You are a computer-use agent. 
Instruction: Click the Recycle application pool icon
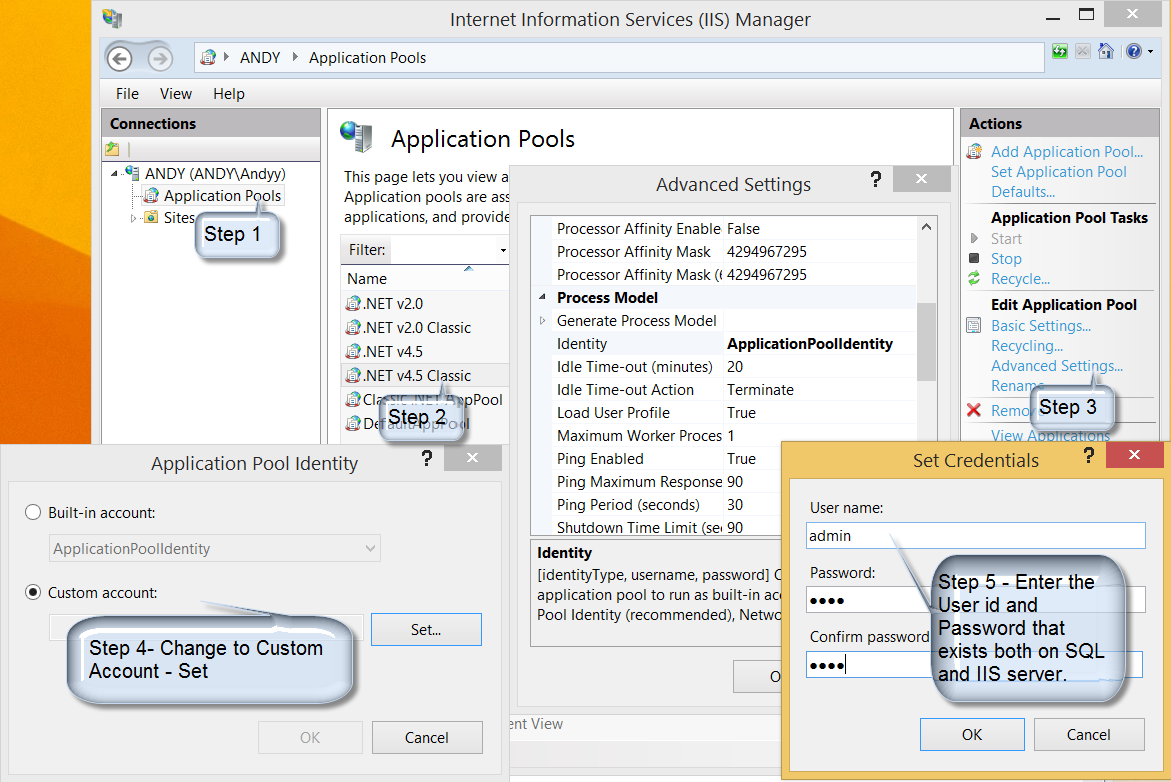click(974, 278)
